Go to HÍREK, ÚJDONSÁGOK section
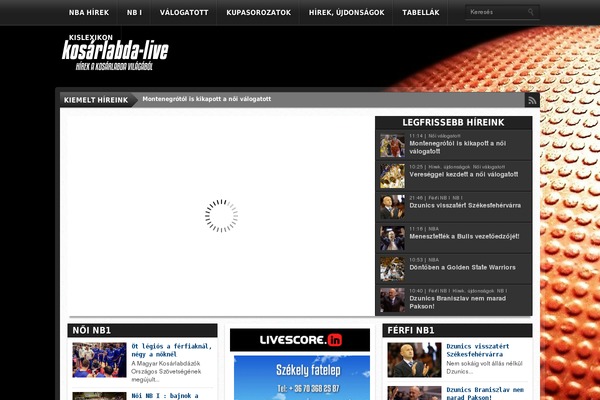This screenshot has width=600, height=400. coord(347,13)
